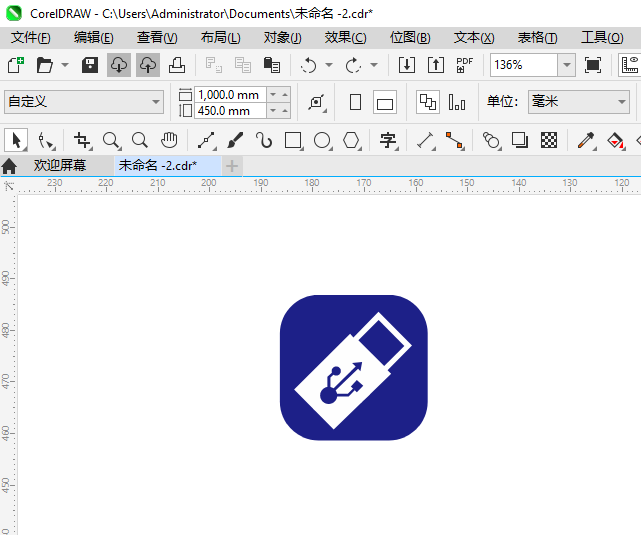The width and height of the screenshot is (641, 535).
Task: Switch to the 欢迎屏幕 tab
Action: coord(60,166)
